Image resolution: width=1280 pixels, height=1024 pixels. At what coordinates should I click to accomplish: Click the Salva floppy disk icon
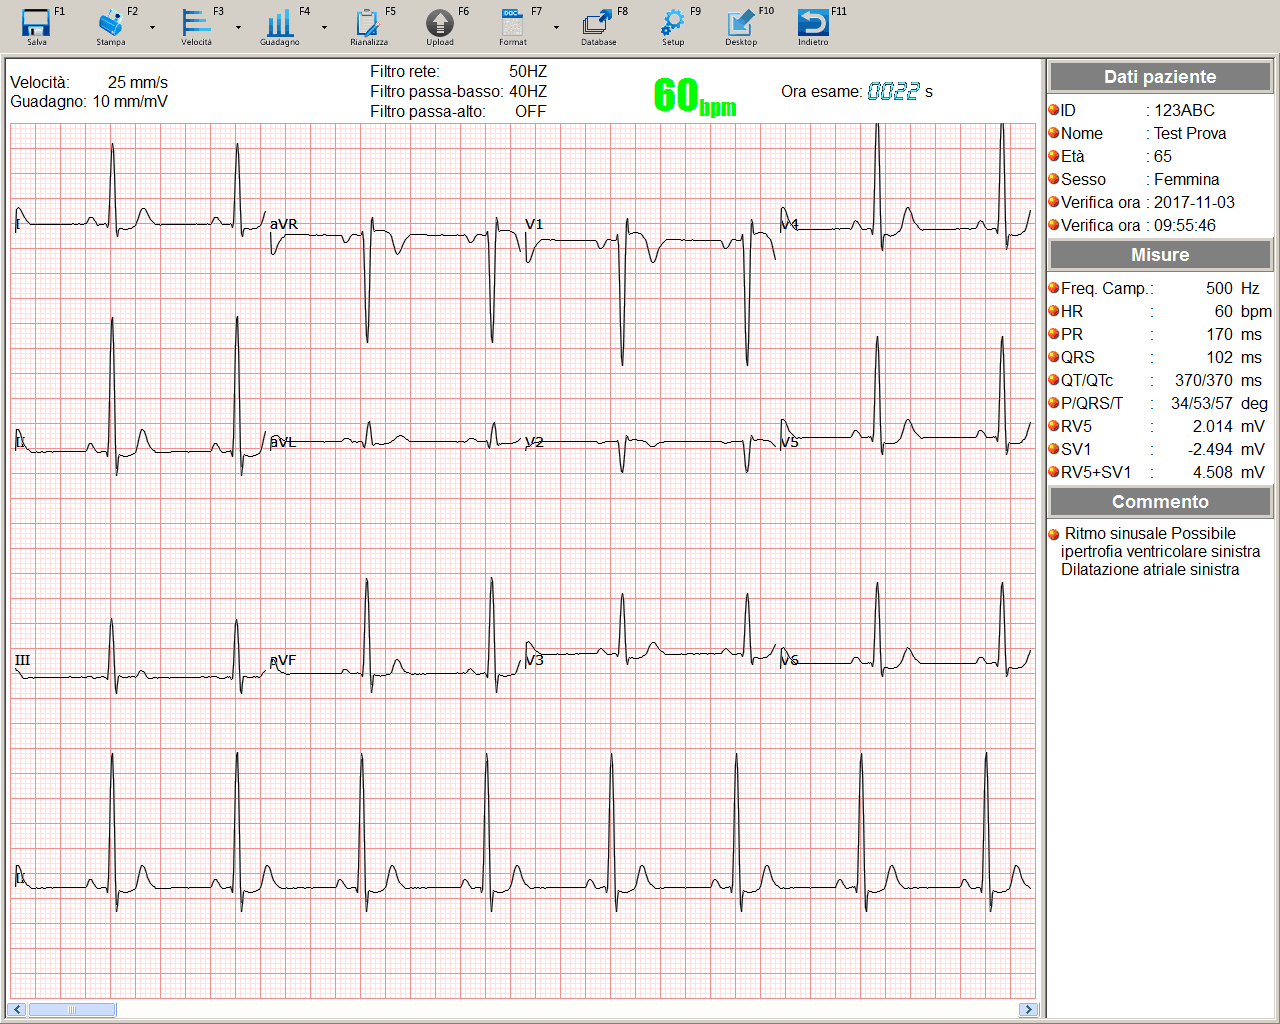pos(36,24)
